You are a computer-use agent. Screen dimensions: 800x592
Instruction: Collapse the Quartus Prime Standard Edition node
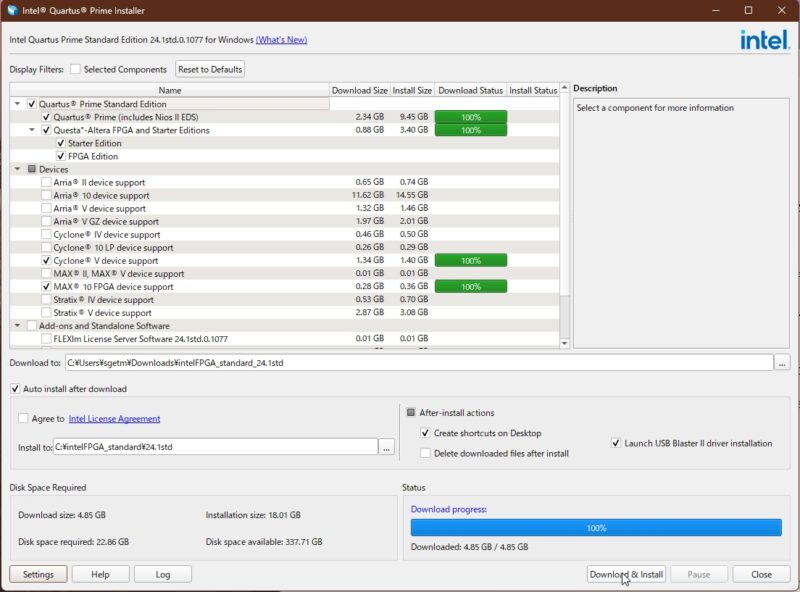click(x=17, y=104)
